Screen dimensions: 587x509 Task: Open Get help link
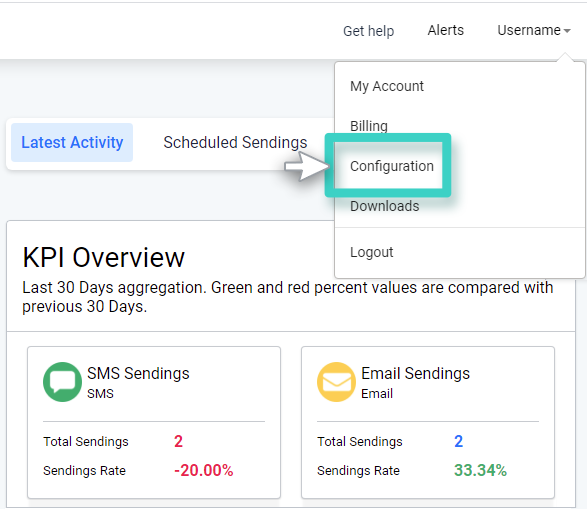tap(368, 31)
